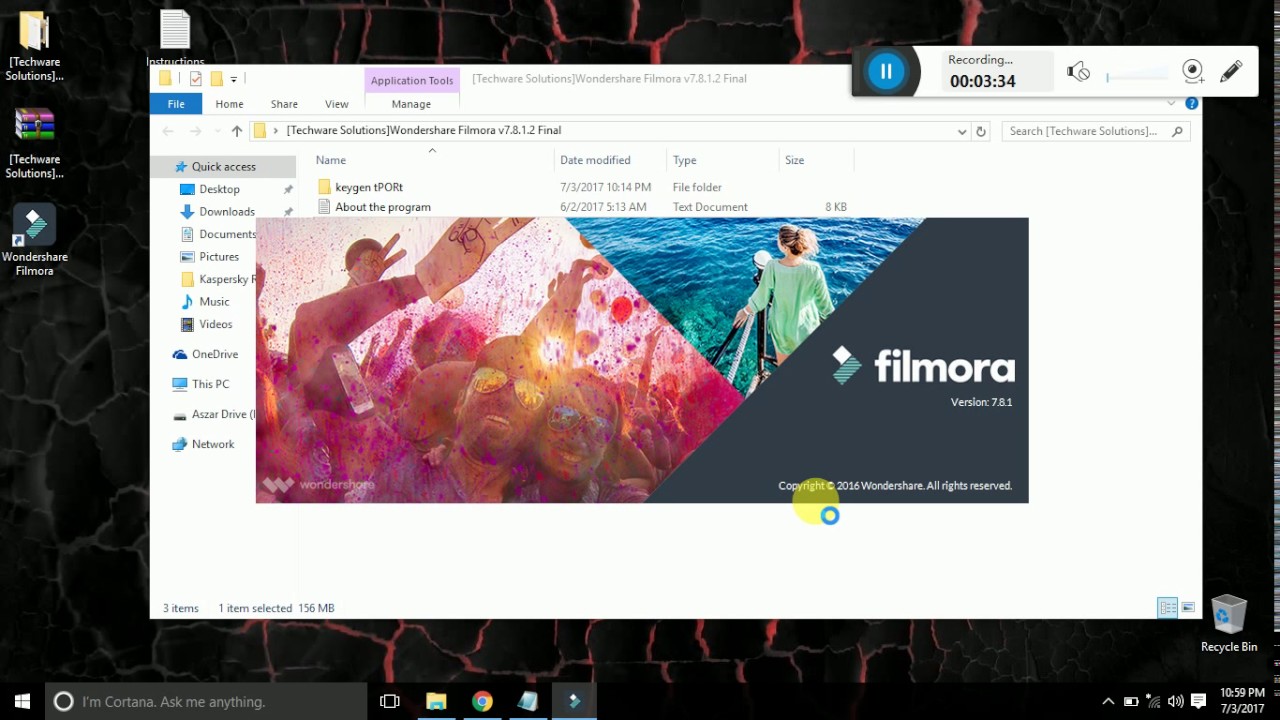Open Desktop in navigation pane

tap(219, 189)
